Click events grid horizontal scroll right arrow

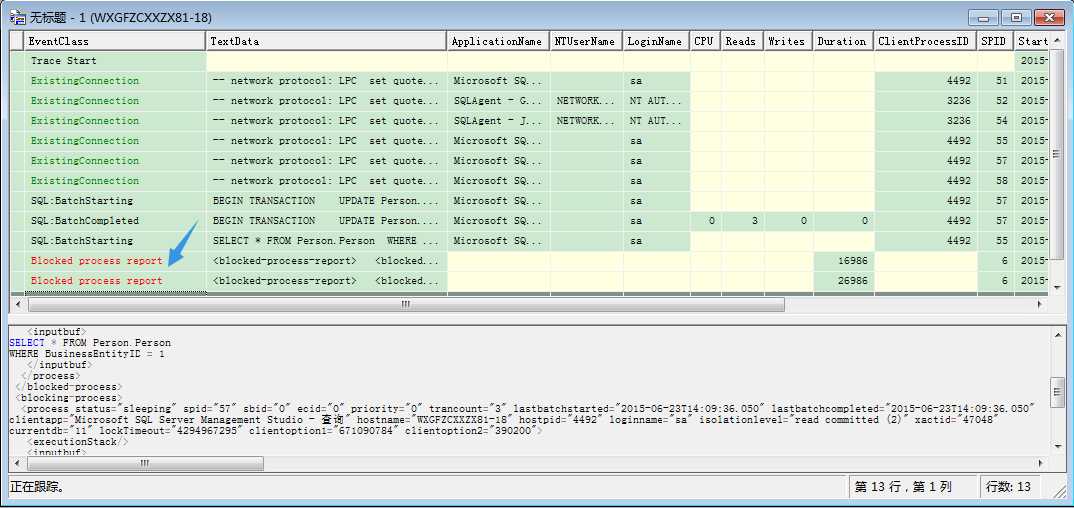pyautogui.click(x=1041, y=304)
